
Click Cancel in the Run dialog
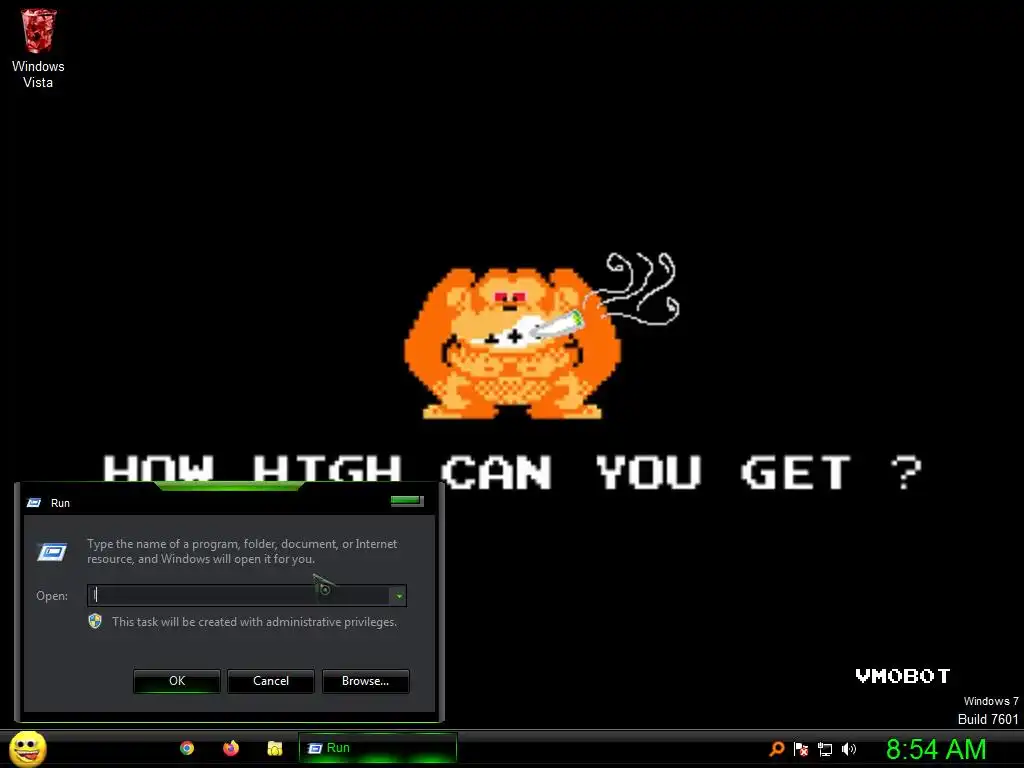coord(271,680)
